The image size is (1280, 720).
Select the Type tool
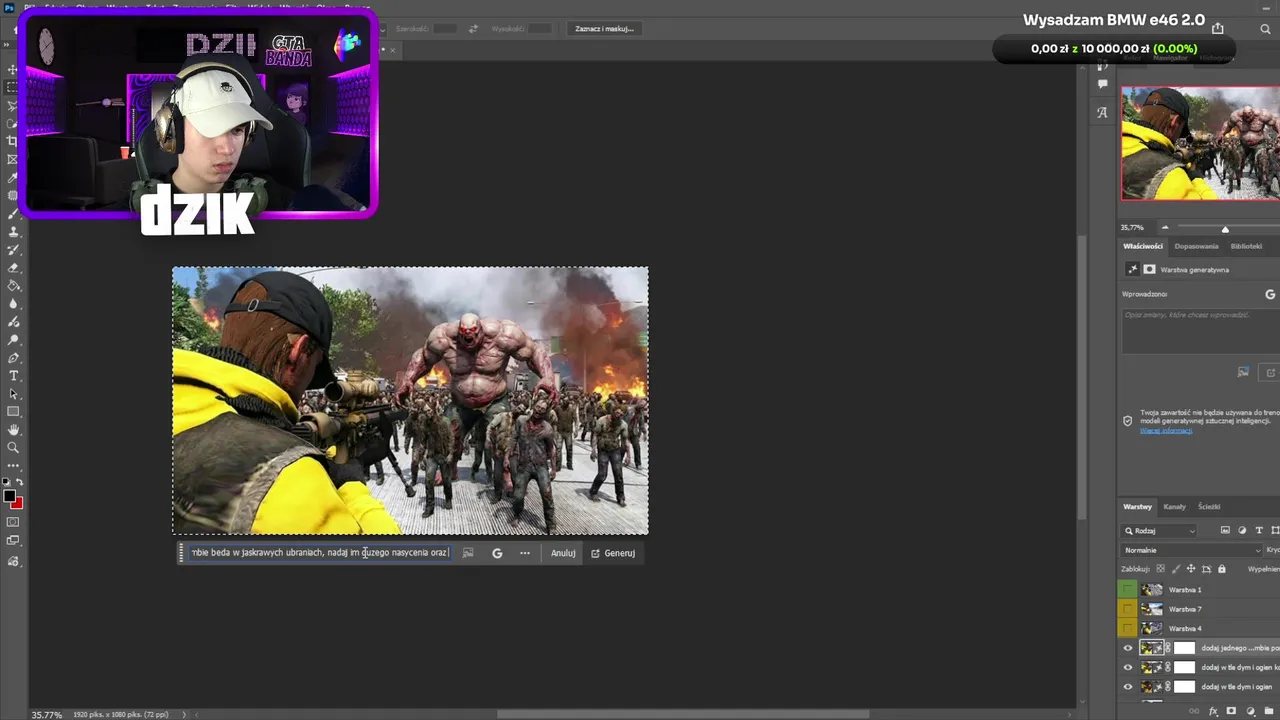13,375
